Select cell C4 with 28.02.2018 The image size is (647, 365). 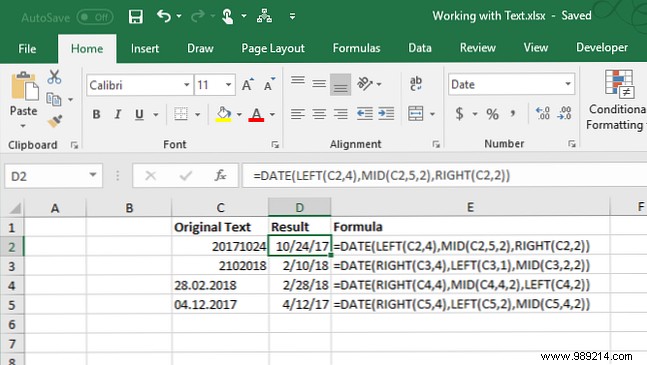coord(220,285)
